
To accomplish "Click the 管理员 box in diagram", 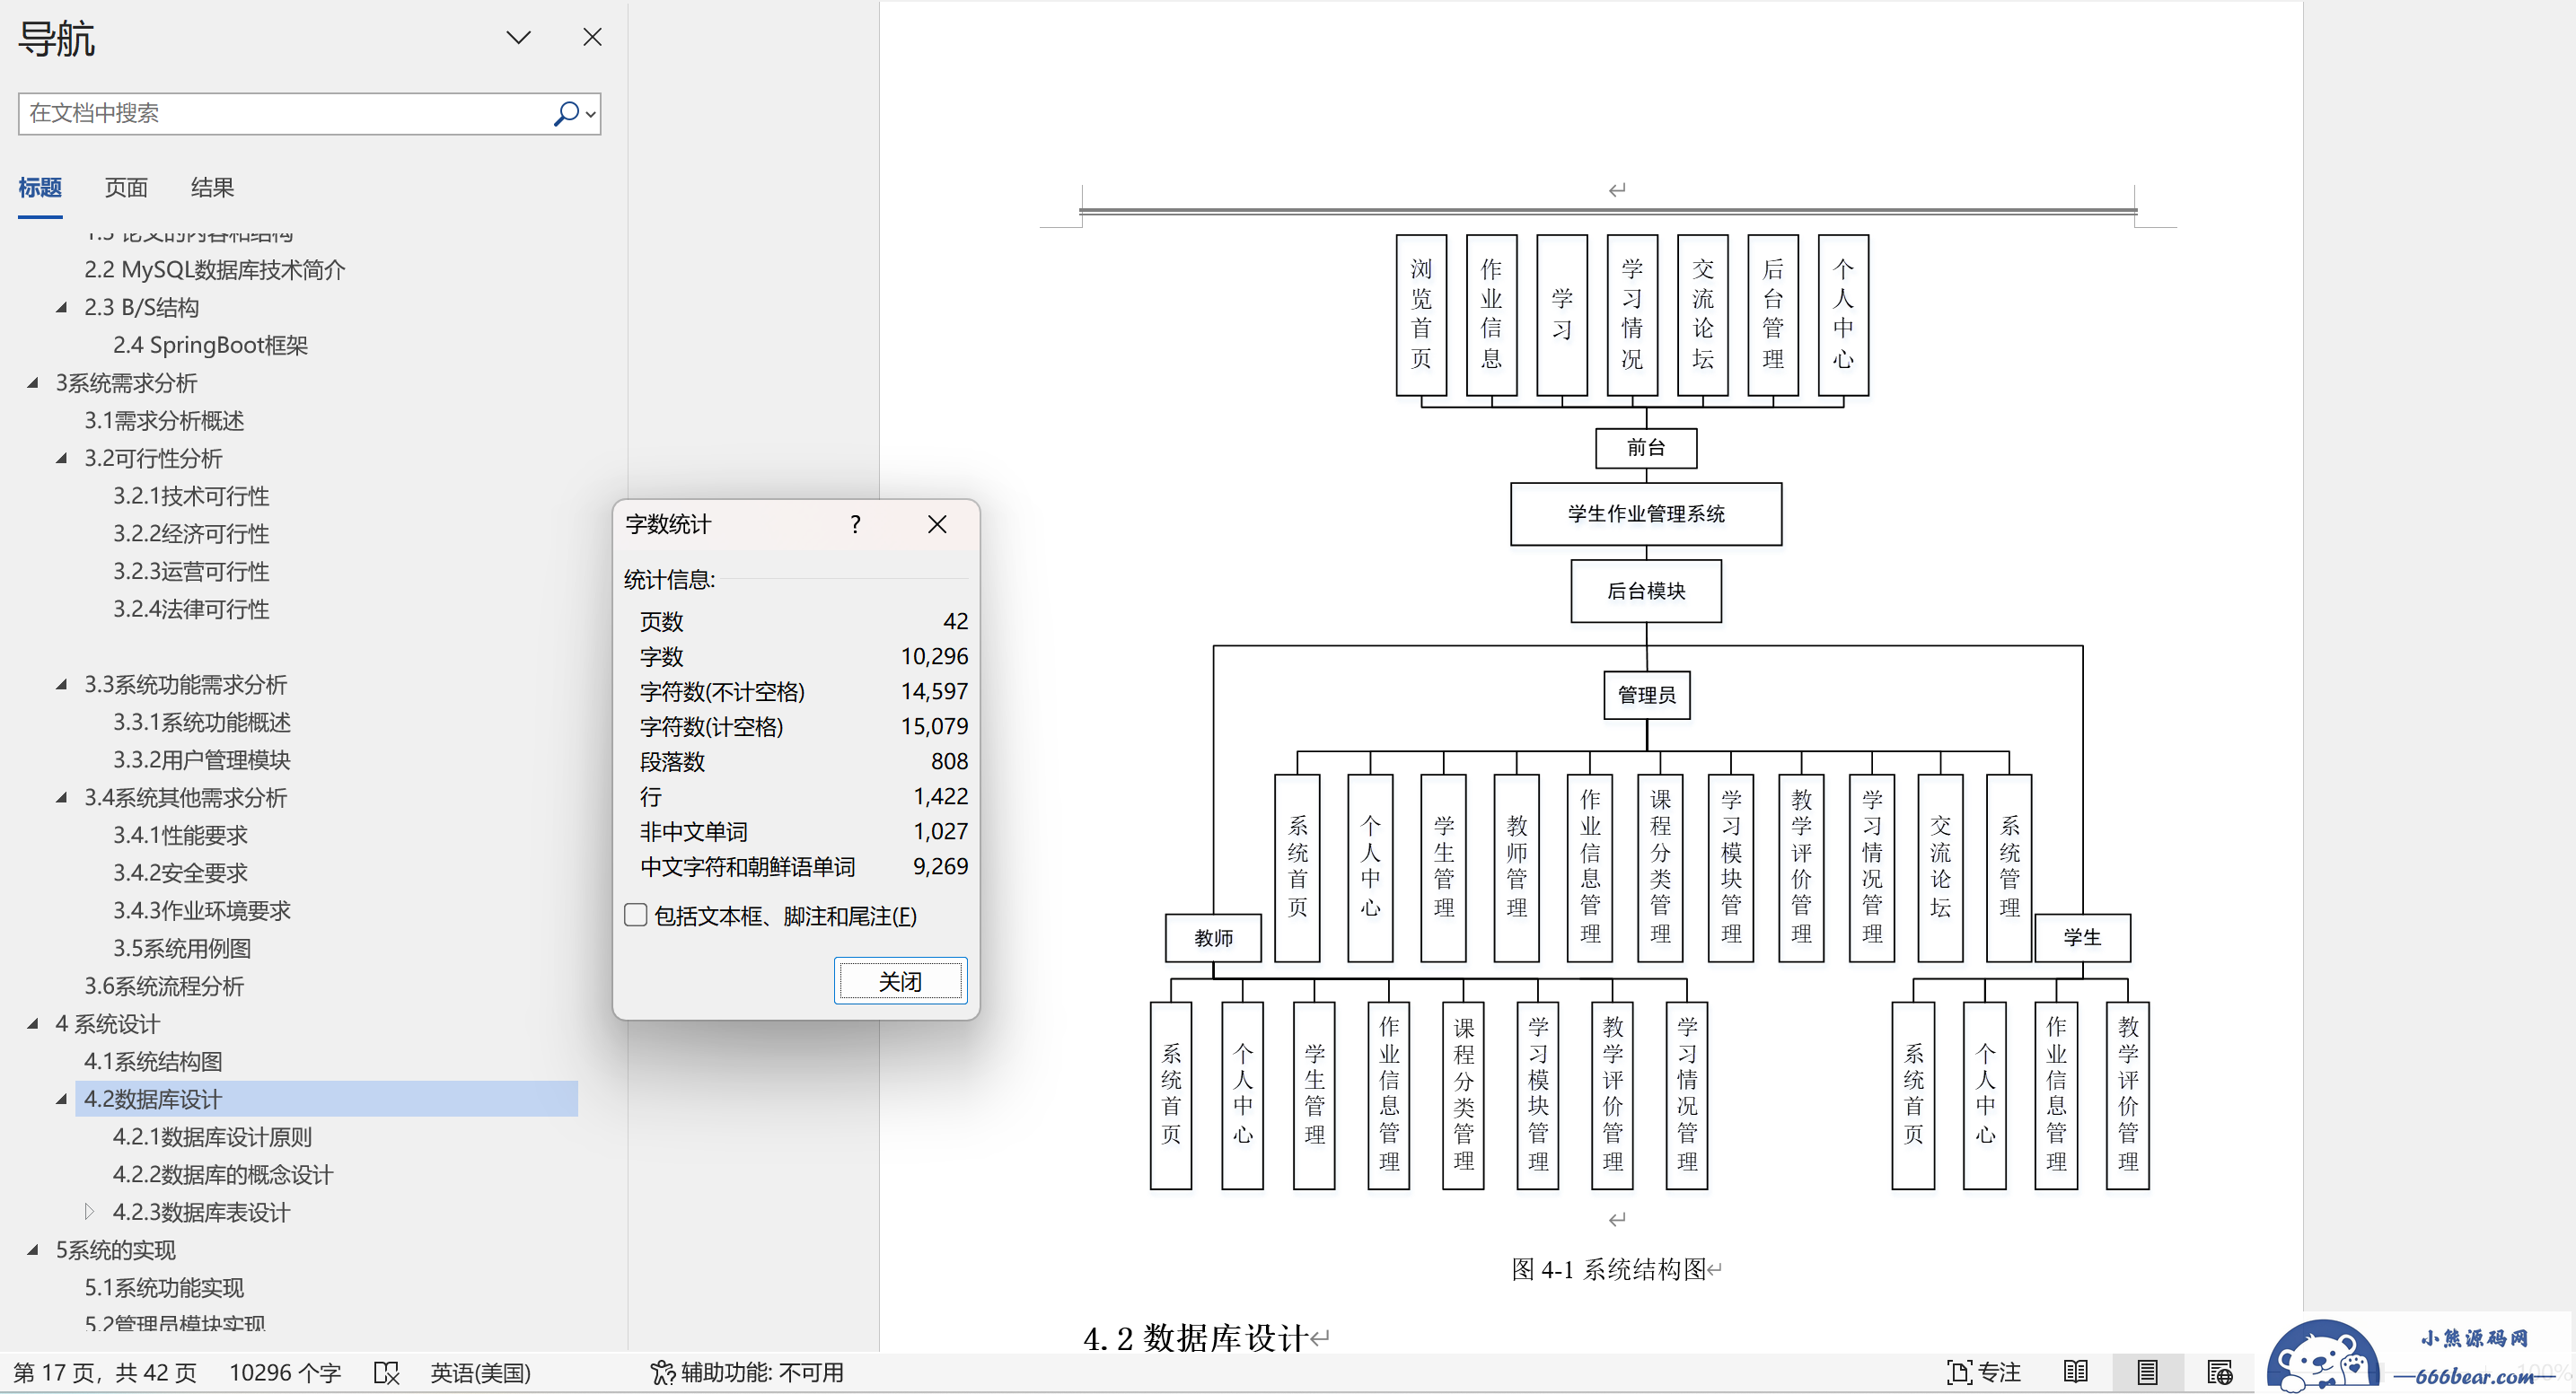I will point(1646,695).
